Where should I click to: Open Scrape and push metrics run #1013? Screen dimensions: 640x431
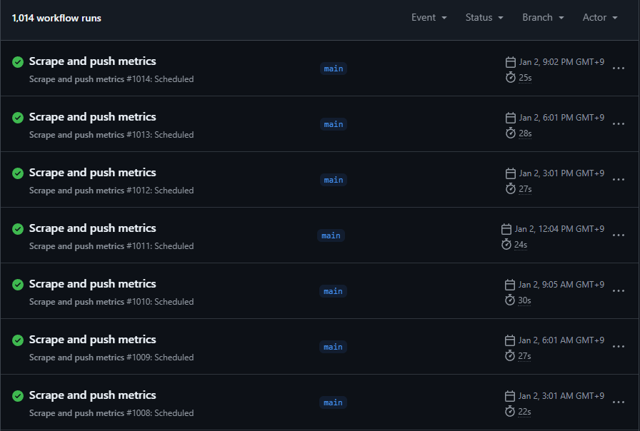(92, 117)
